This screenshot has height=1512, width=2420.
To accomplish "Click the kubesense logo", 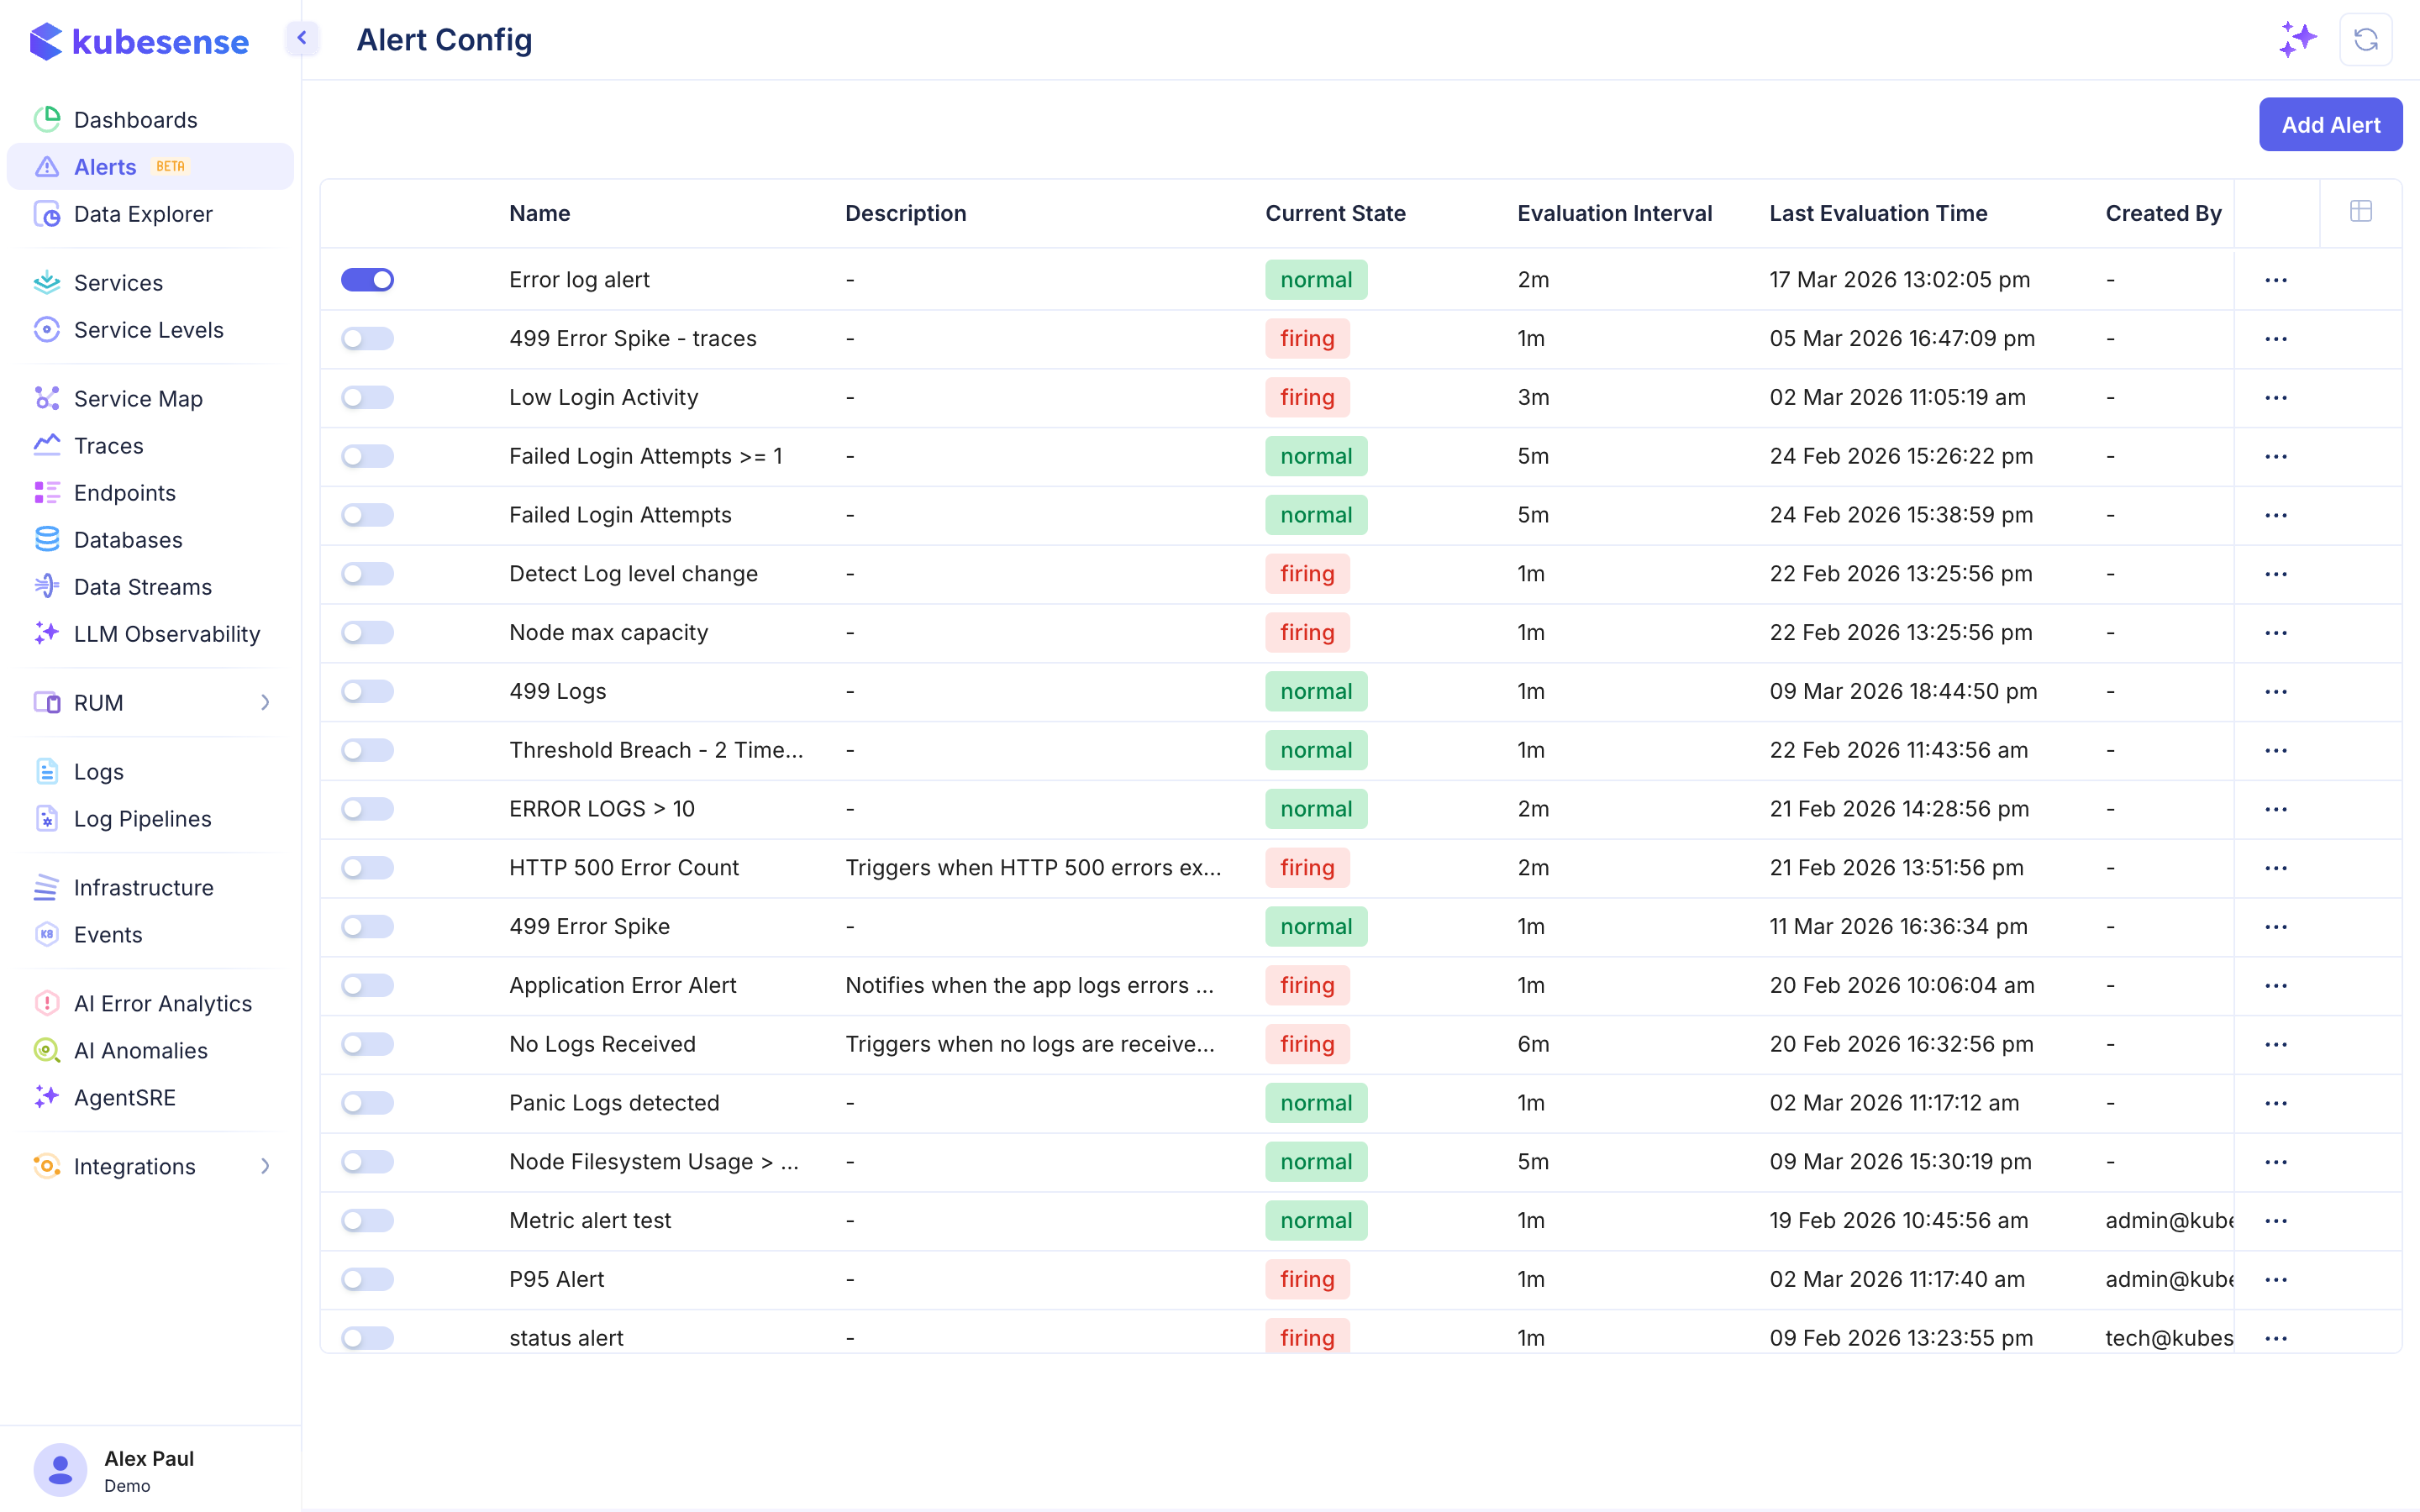I will click(x=139, y=42).
